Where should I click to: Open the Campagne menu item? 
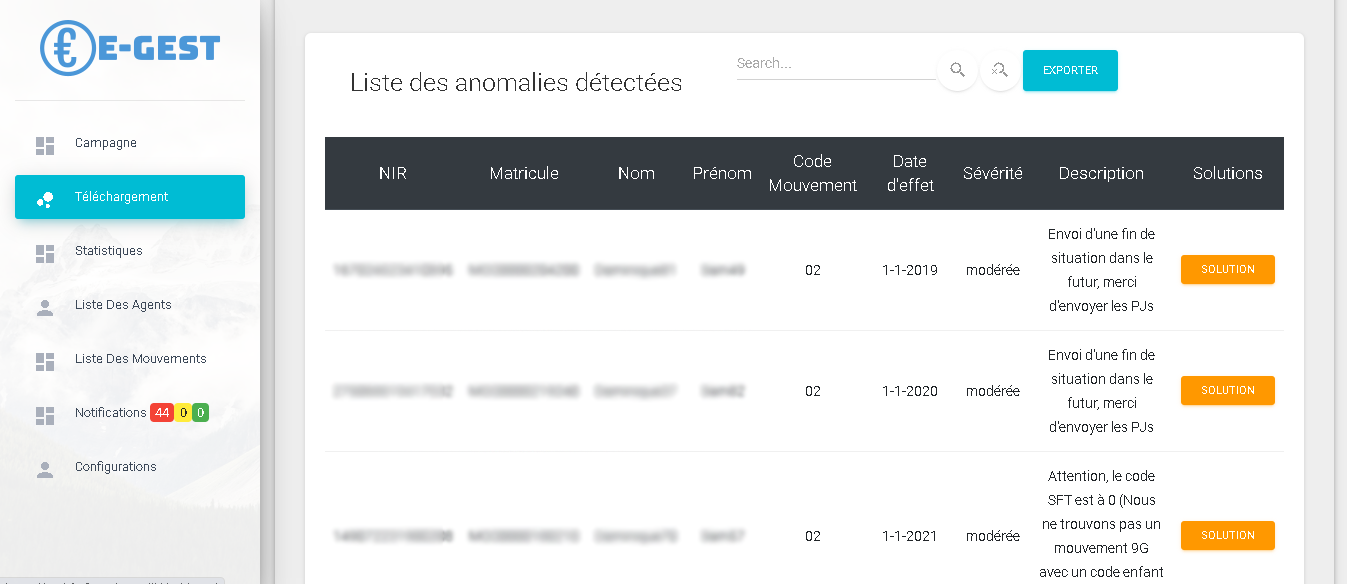[106, 143]
